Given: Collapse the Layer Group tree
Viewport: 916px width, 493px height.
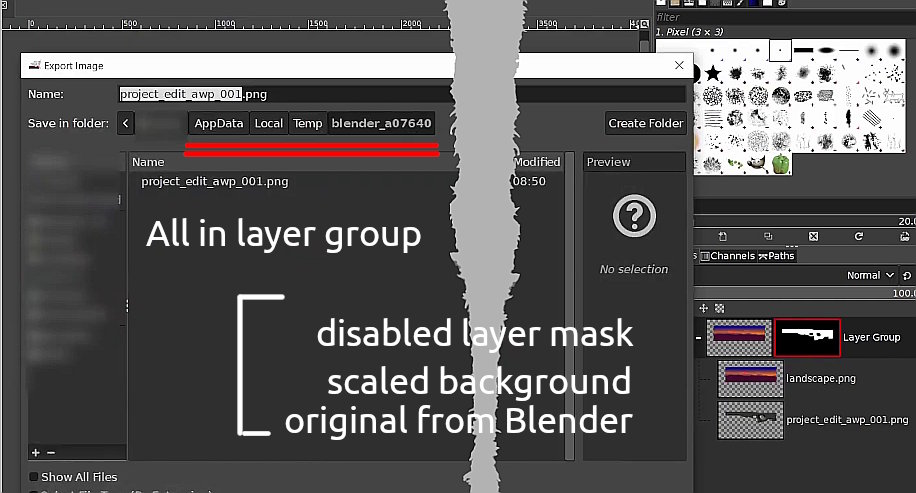Looking at the screenshot, I should (x=699, y=338).
